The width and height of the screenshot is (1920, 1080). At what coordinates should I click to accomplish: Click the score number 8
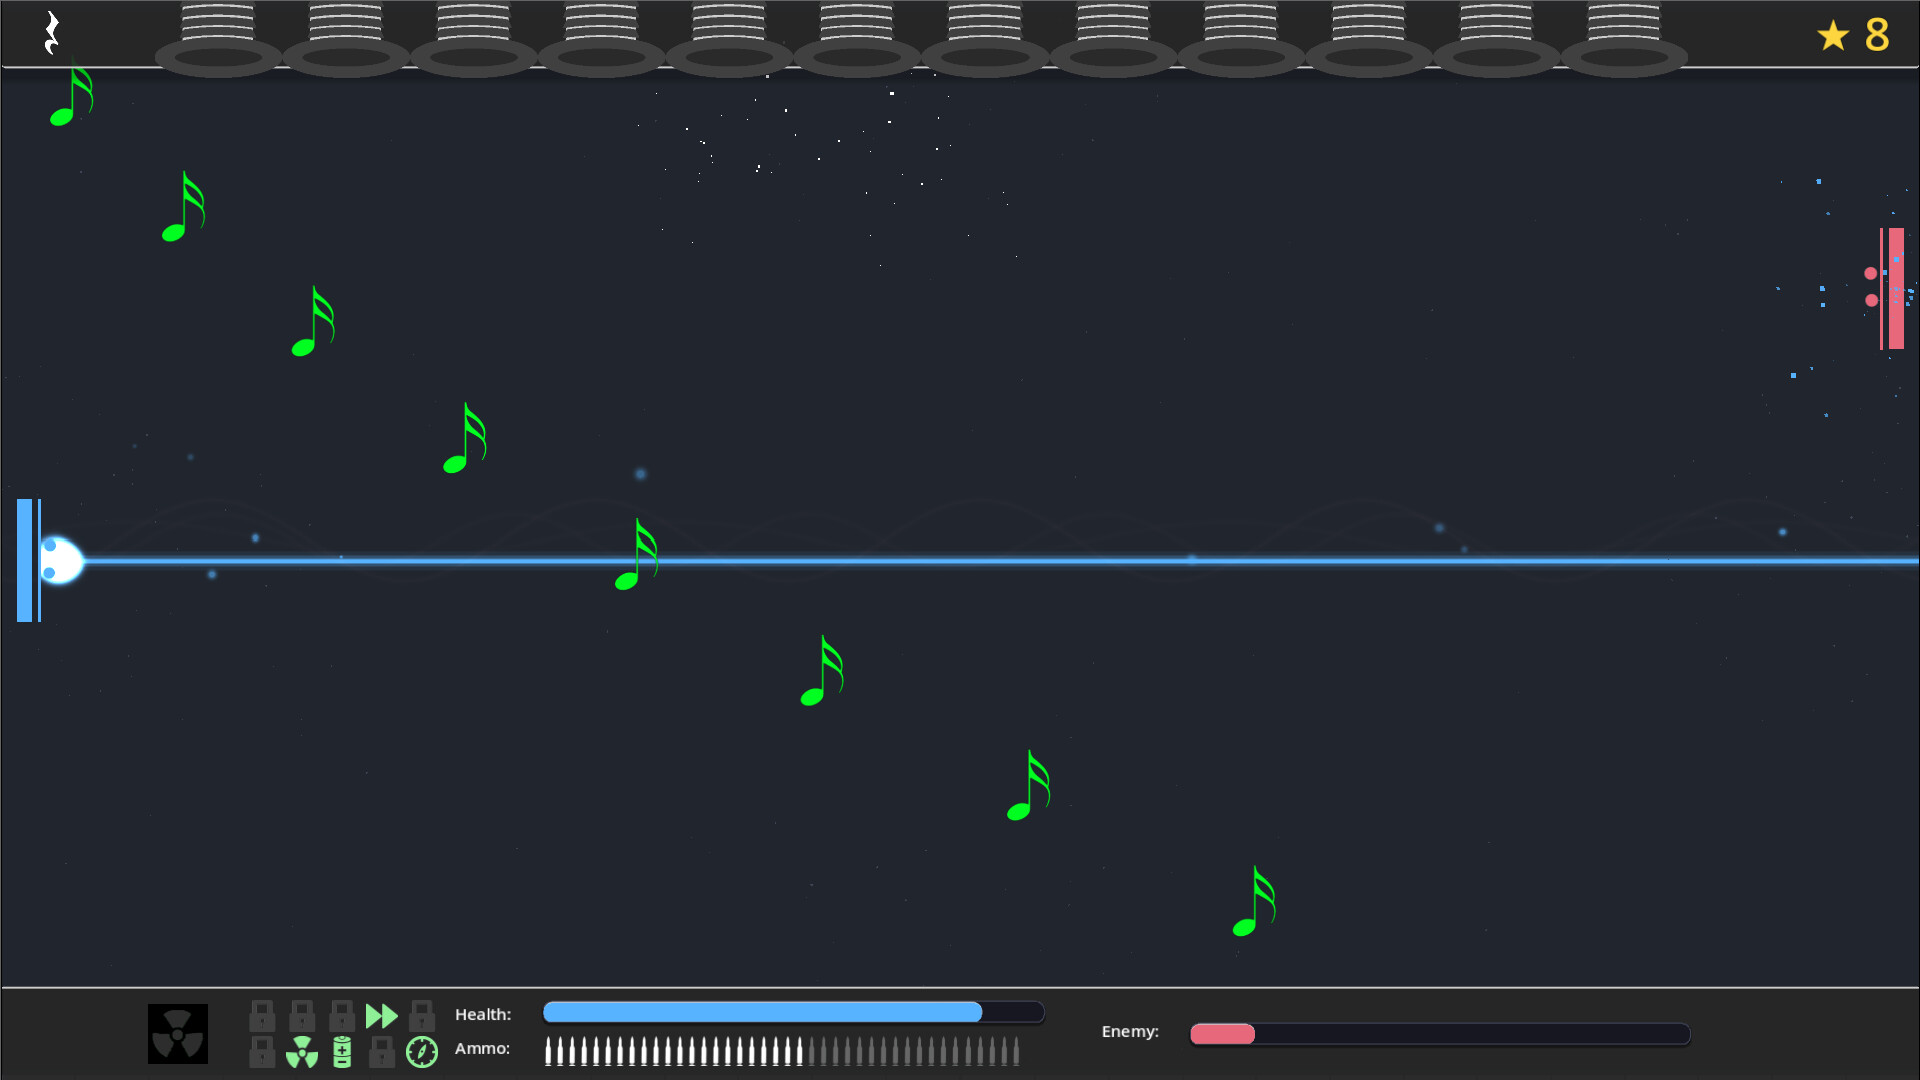coord(1877,36)
